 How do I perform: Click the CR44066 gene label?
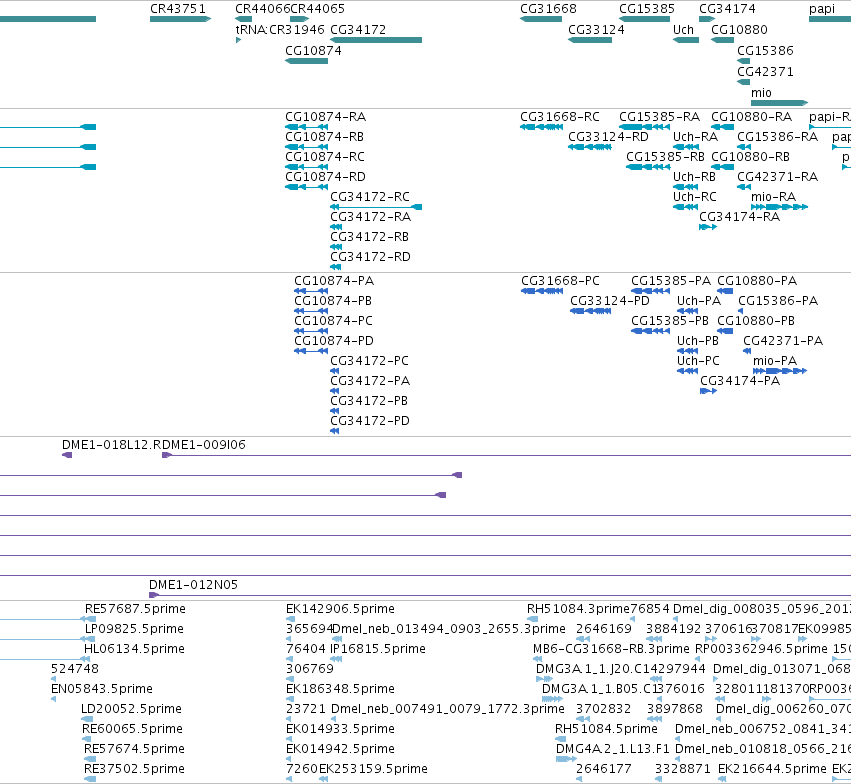point(263,9)
